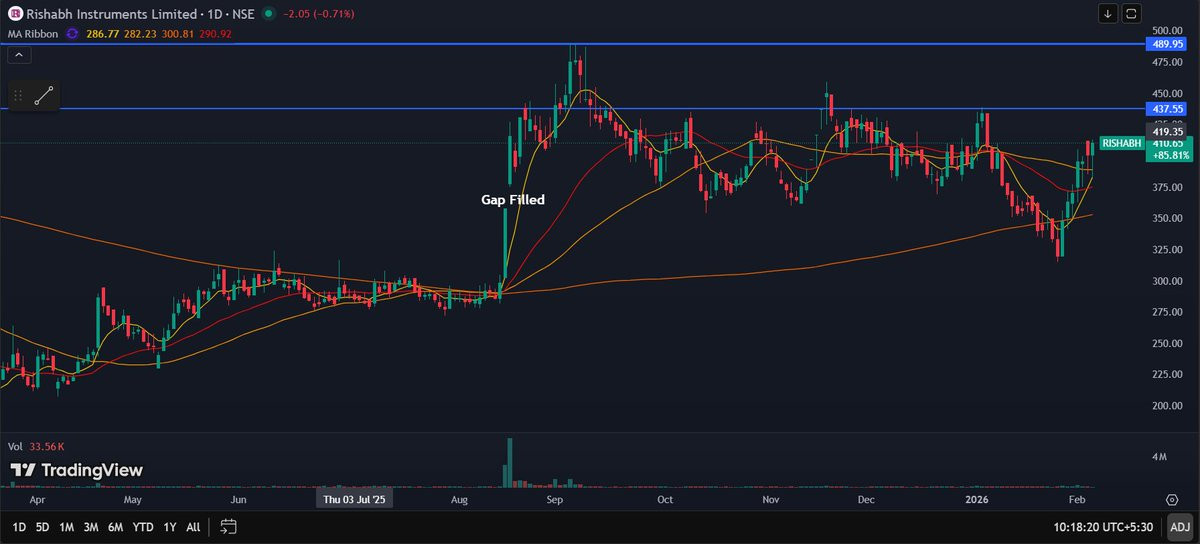
Task: Click the drawing toolbar drag handle
Action: coord(17,97)
